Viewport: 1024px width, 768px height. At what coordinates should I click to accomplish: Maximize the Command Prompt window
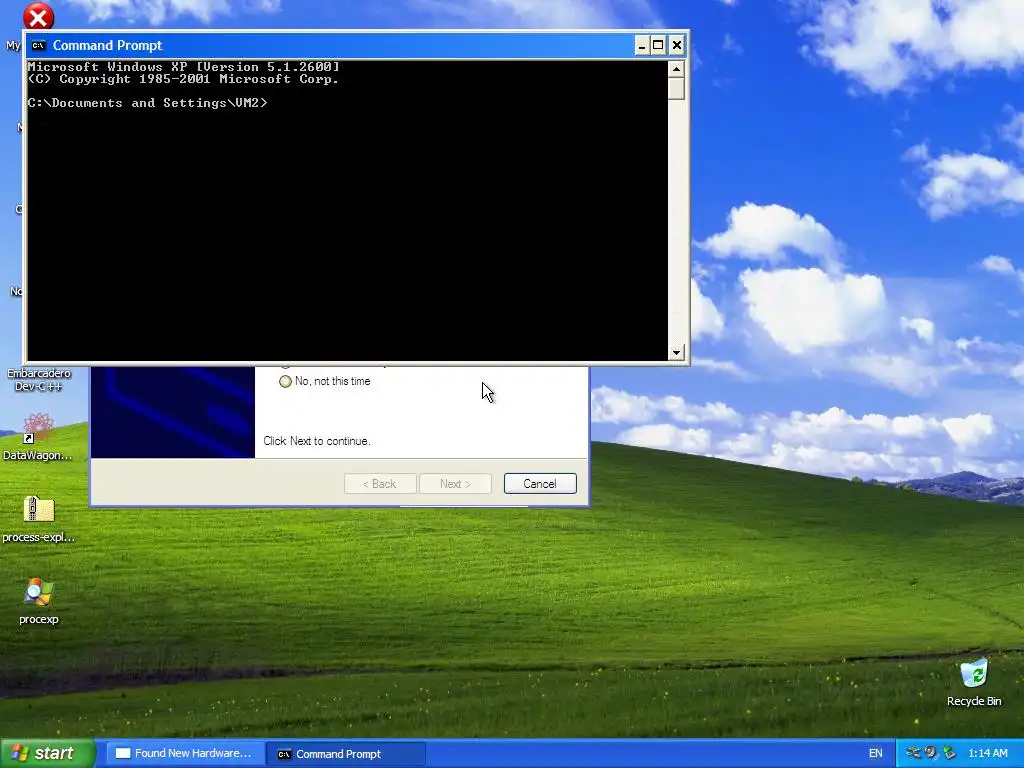pos(658,45)
